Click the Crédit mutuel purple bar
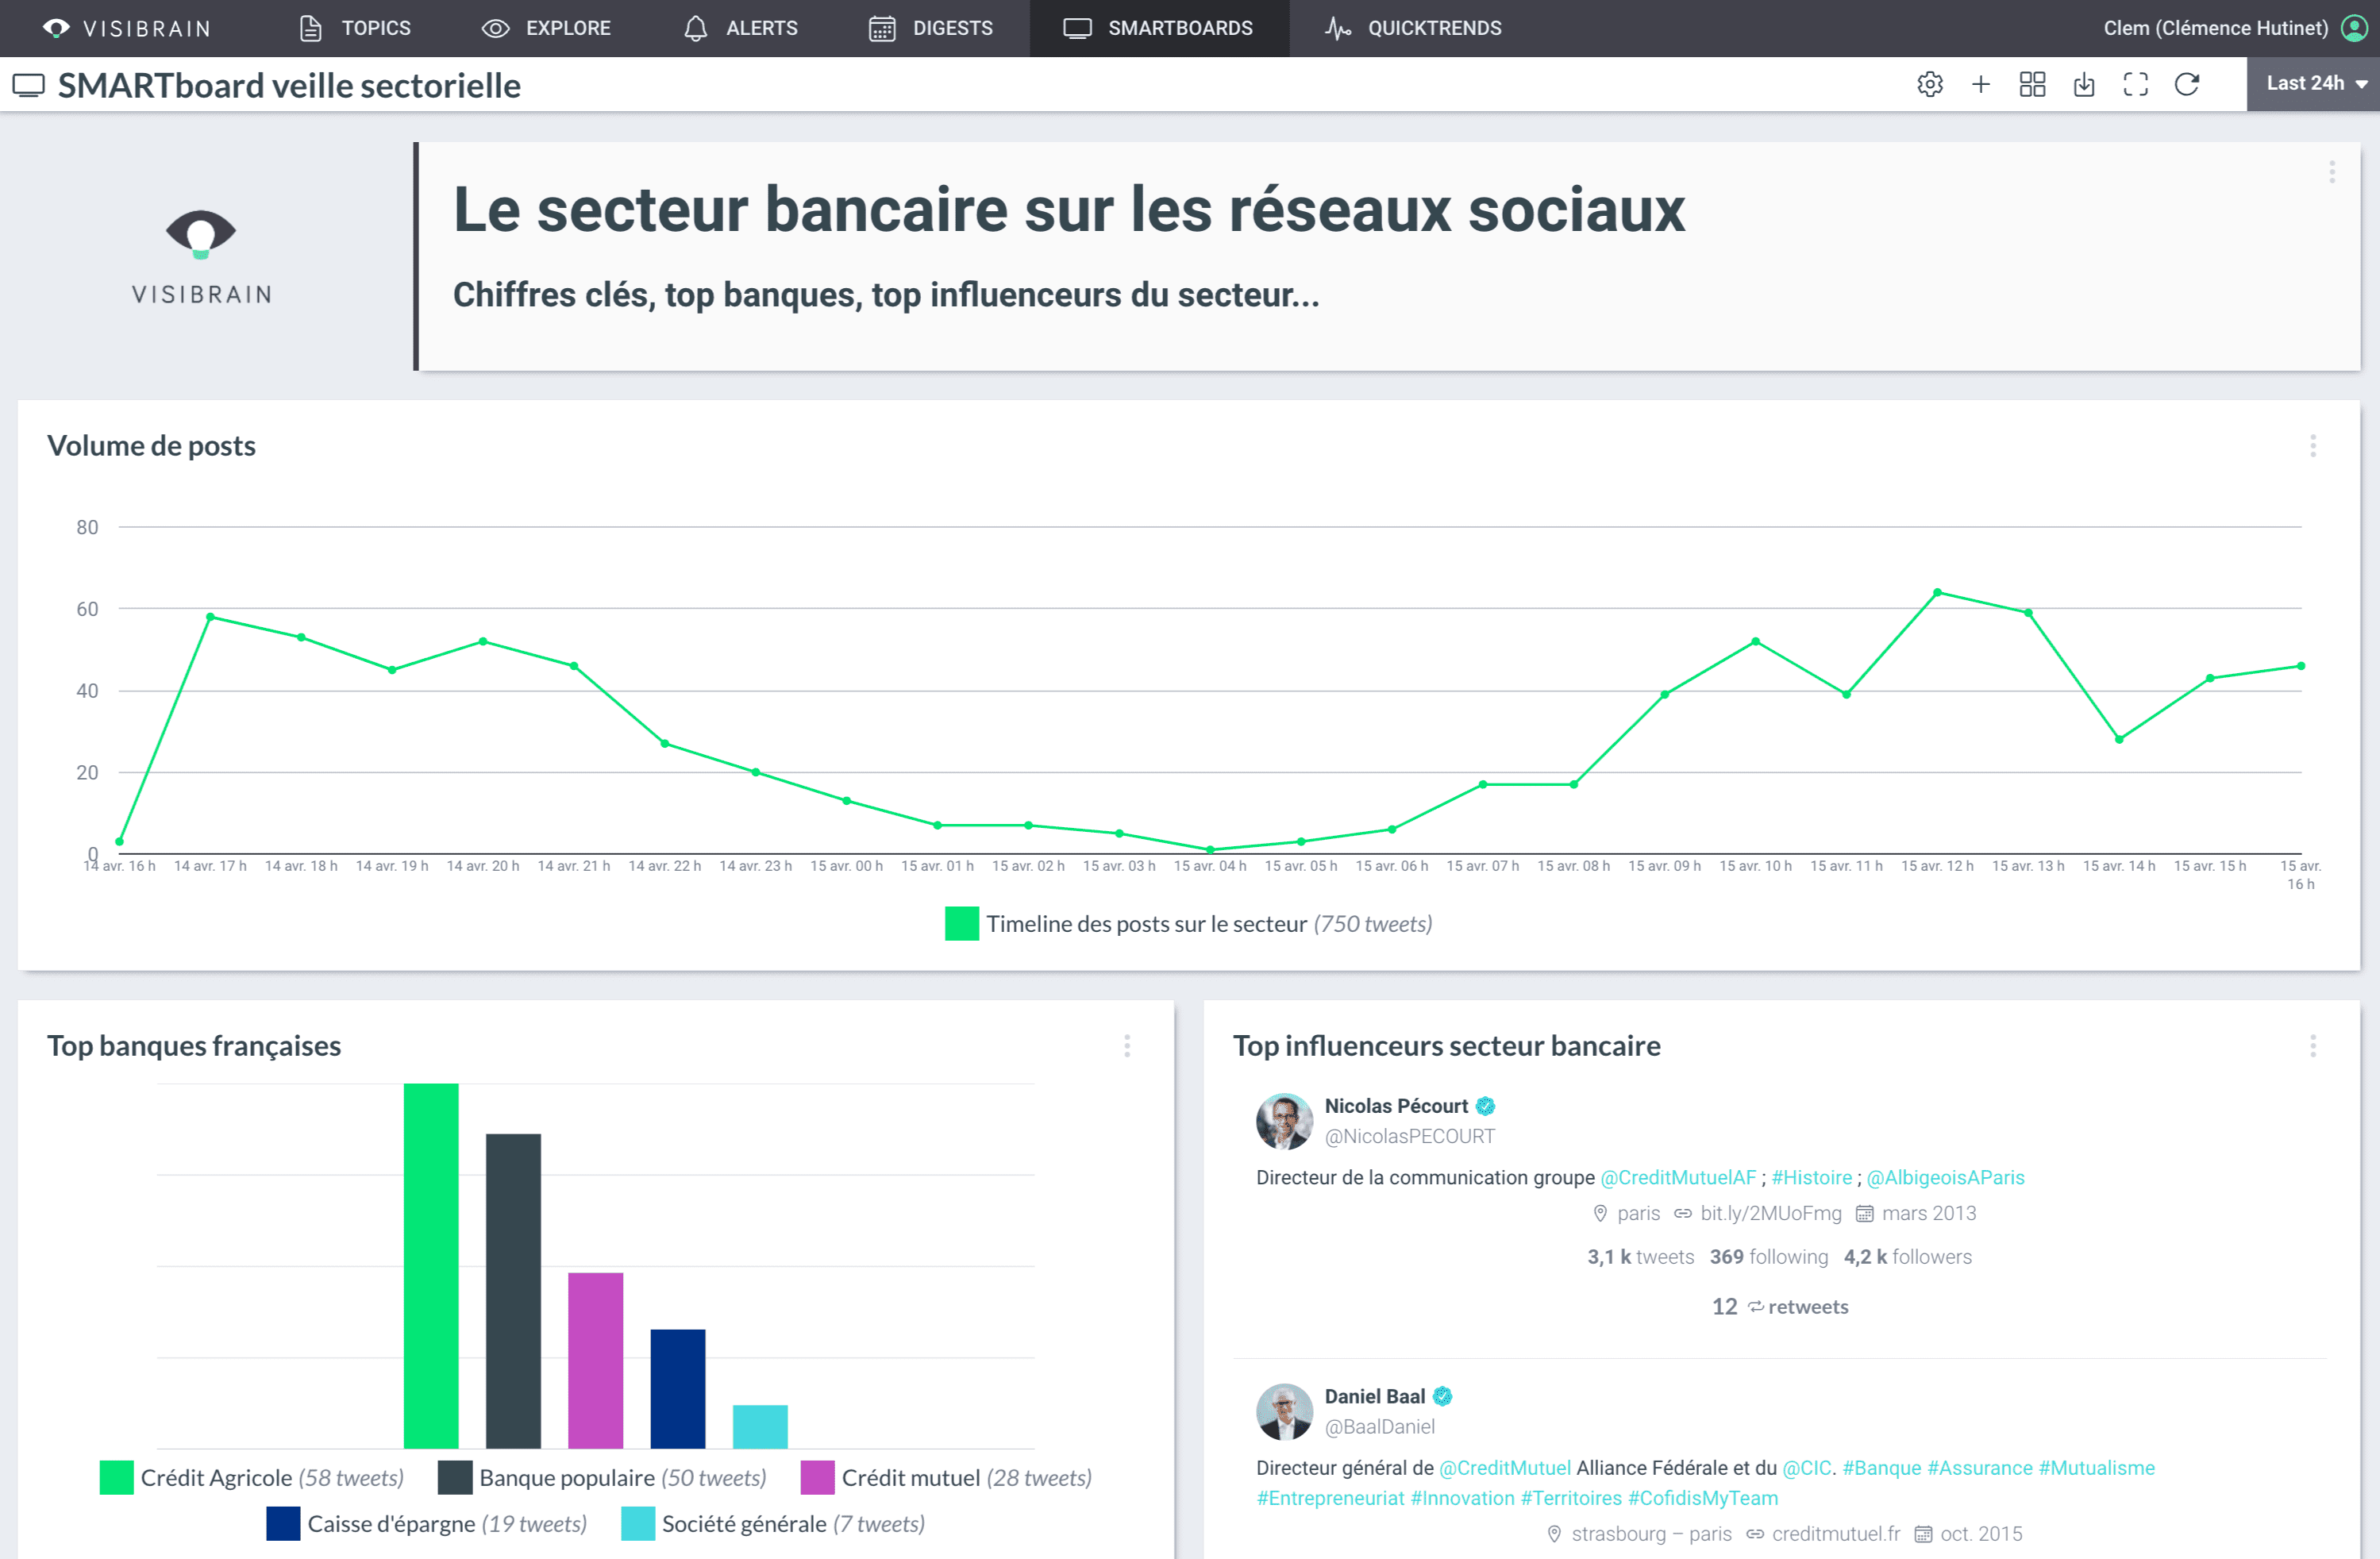The image size is (2380, 1559). tap(596, 1360)
